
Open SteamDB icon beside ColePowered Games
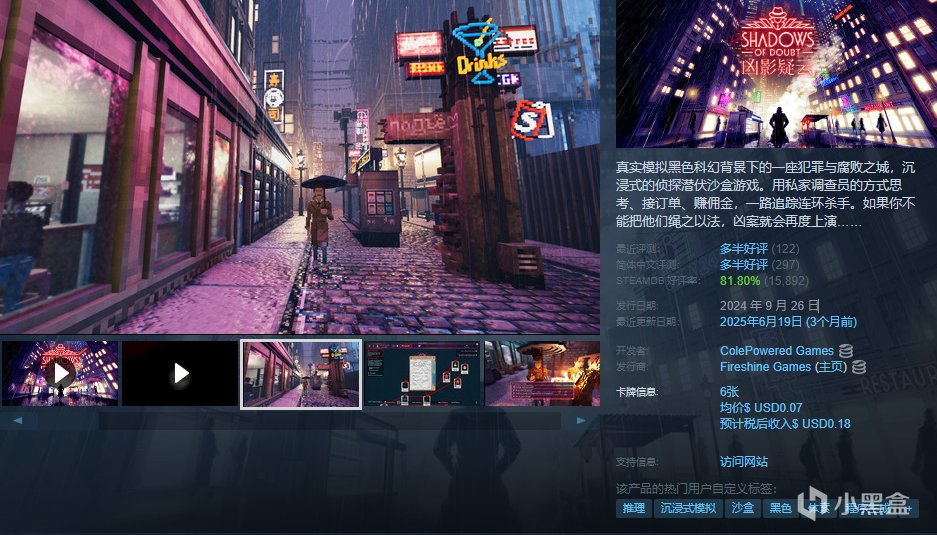pos(845,351)
